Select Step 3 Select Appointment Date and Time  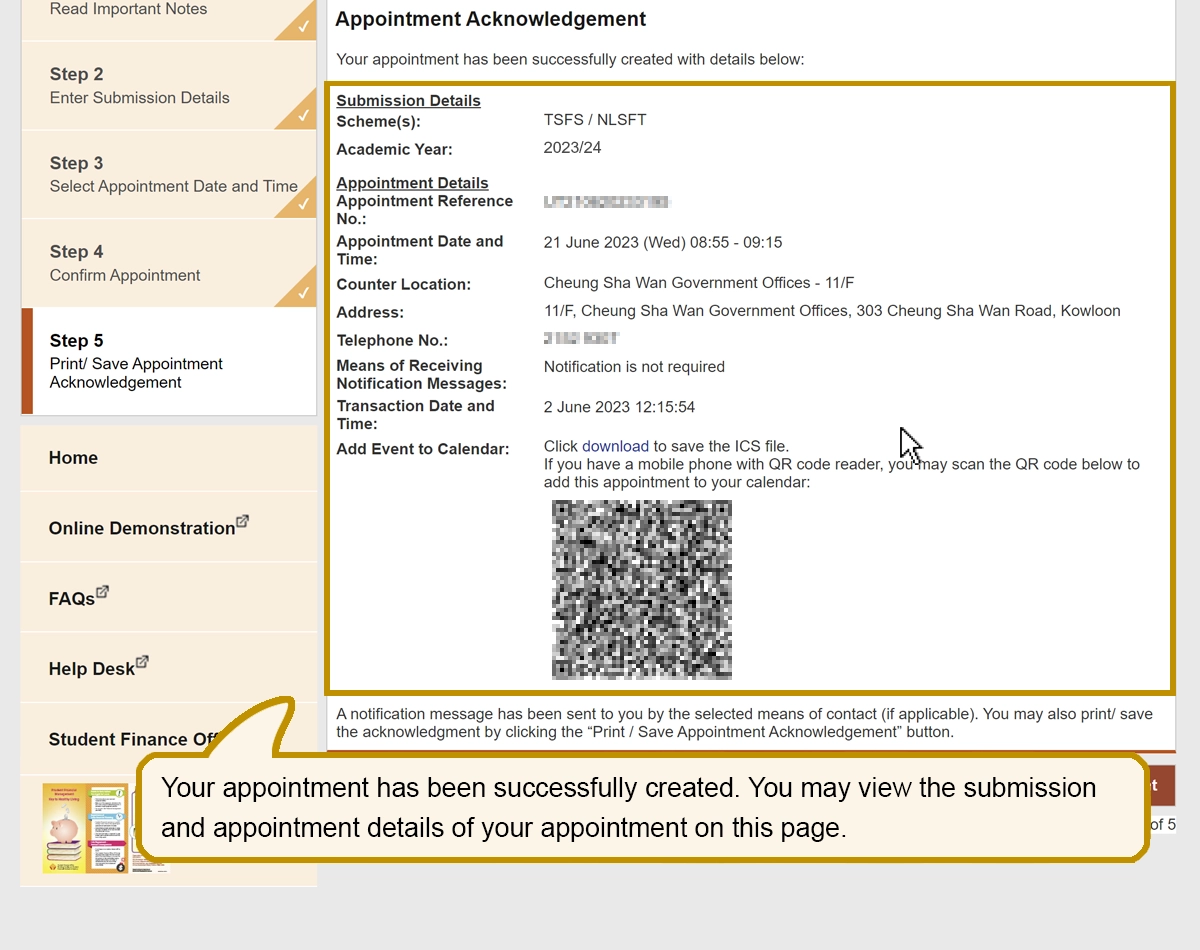tap(168, 175)
